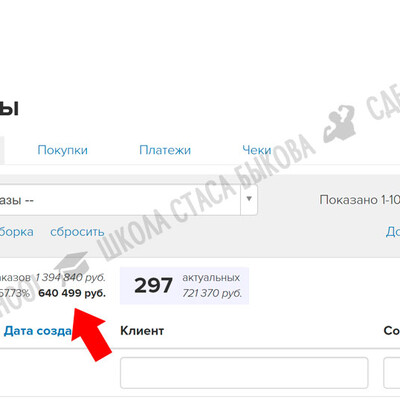Screen dimensions: 400x400
Task: Select the 297 актуальных summary box
Action: 184,286
